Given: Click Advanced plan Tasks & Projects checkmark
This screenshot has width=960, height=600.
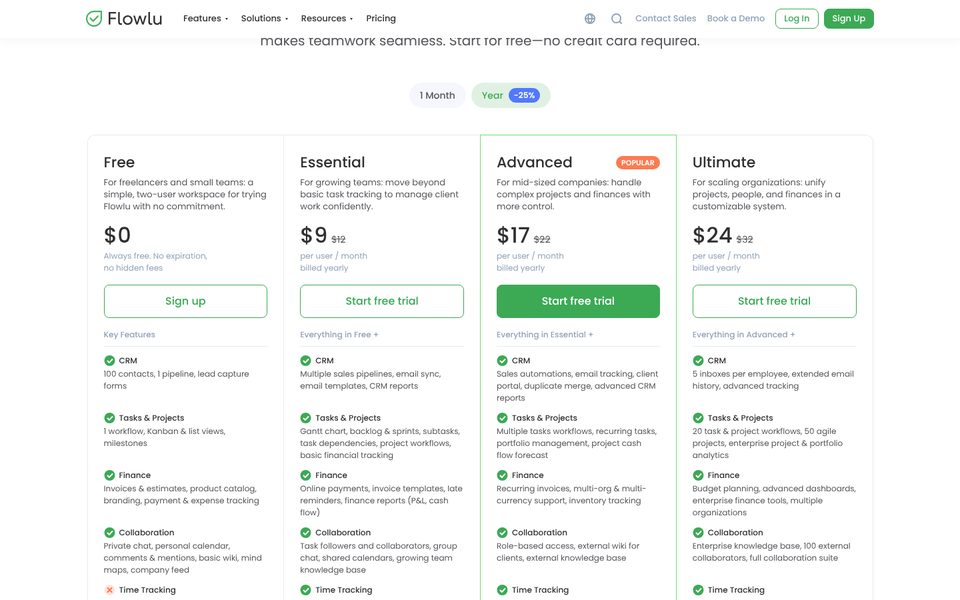Looking at the screenshot, I should tap(502, 418).
